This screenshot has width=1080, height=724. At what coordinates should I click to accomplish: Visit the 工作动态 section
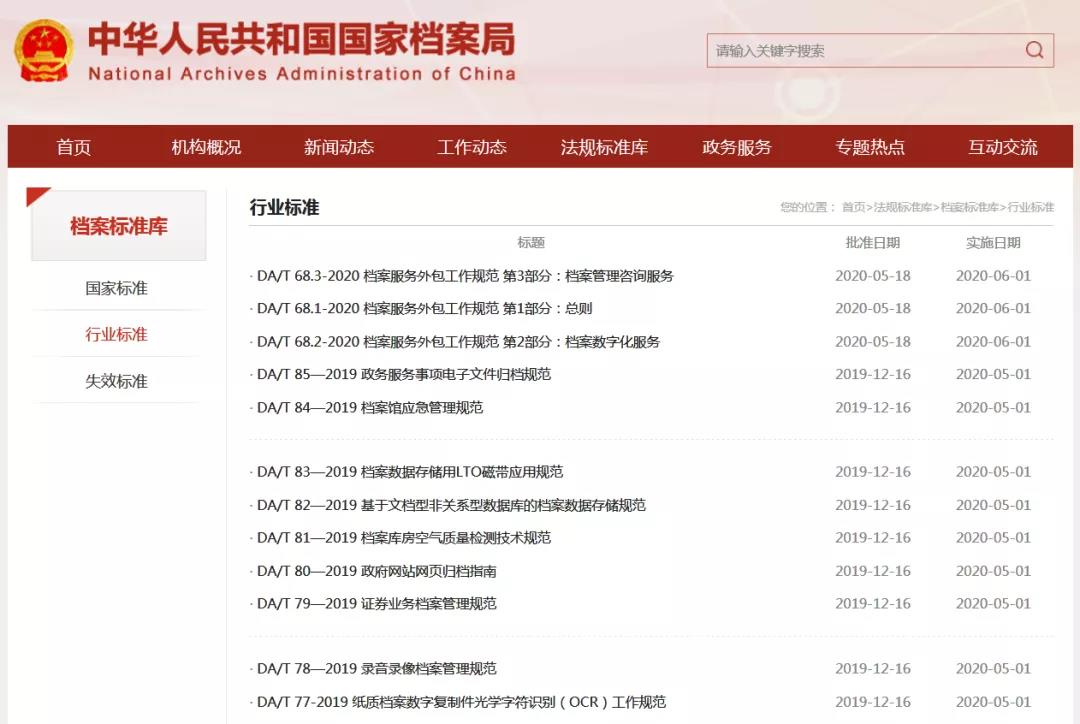(x=472, y=146)
